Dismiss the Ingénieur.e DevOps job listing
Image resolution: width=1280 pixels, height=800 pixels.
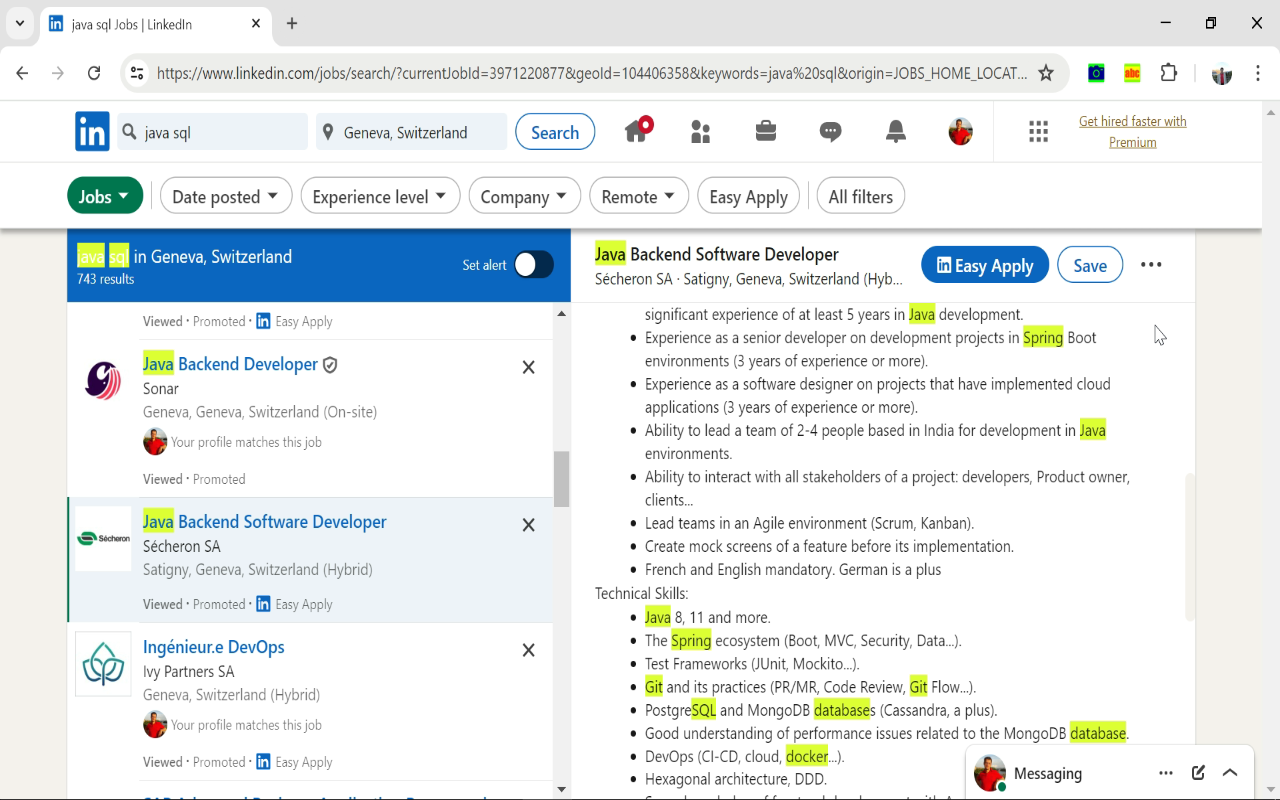528,649
